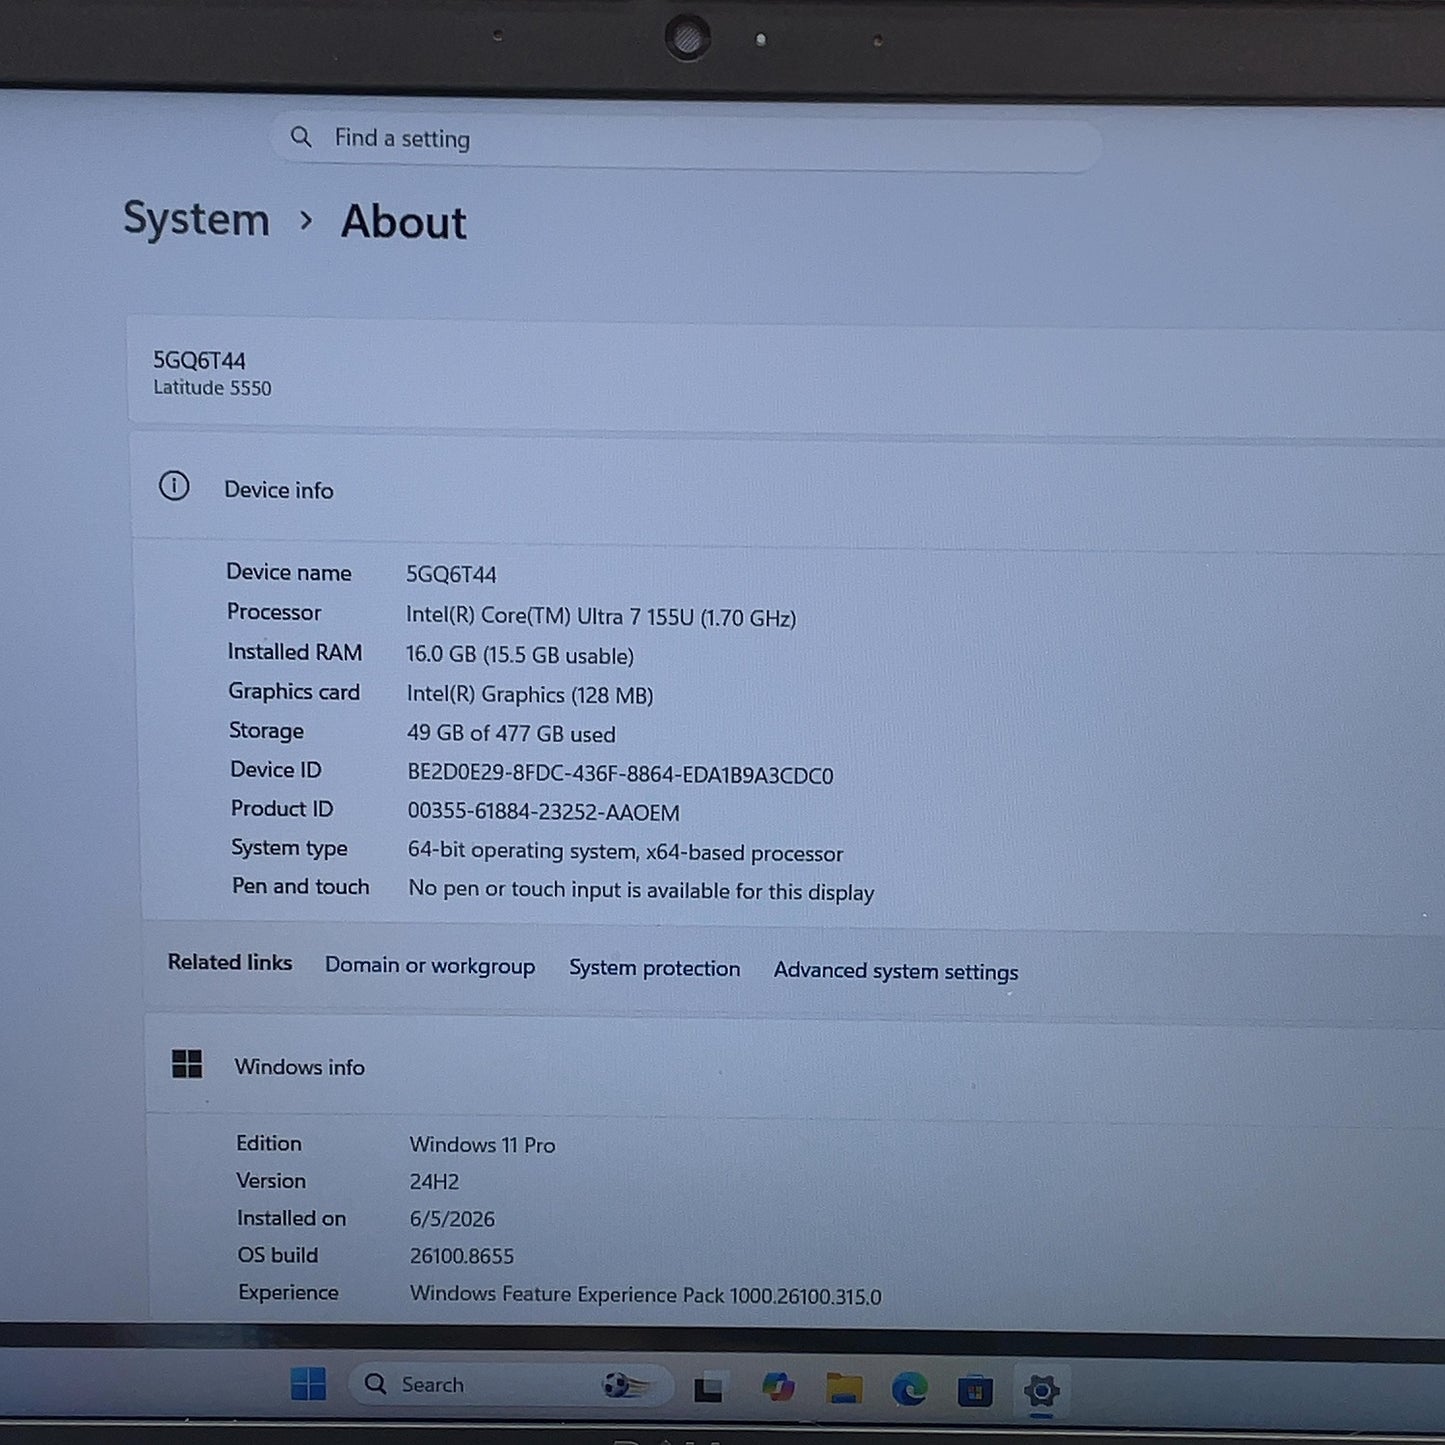This screenshot has width=1445, height=1445.
Task: Select the Windows Feature Experience Pack text
Action: pyautogui.click(x=646, y=1295)
